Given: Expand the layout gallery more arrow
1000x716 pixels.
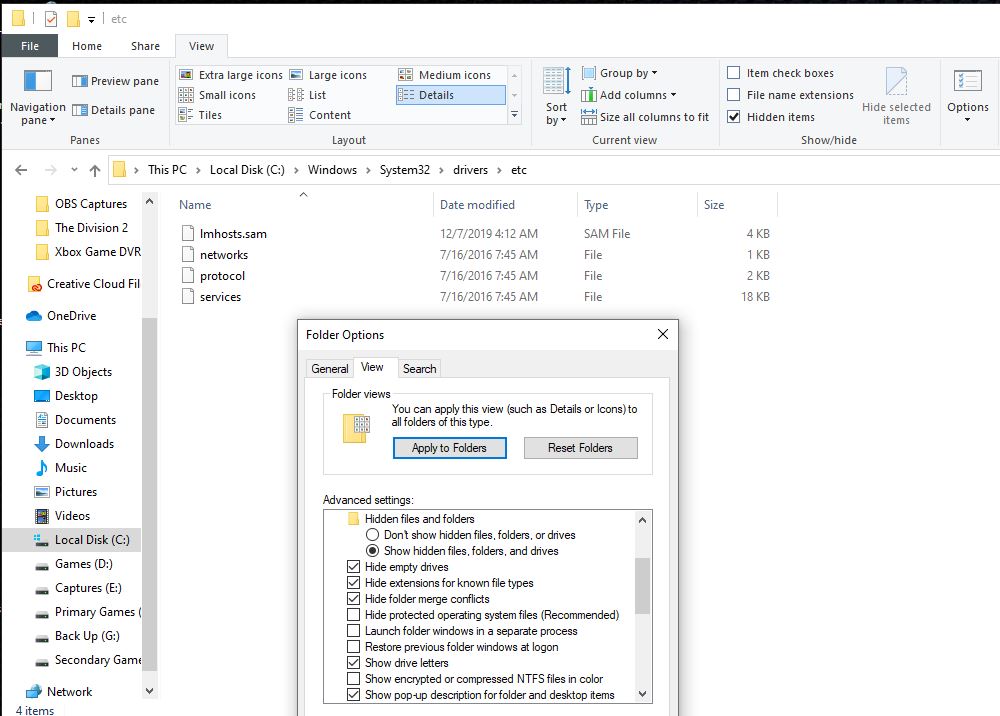Looking at the screenshot, I should pos(513,115).
